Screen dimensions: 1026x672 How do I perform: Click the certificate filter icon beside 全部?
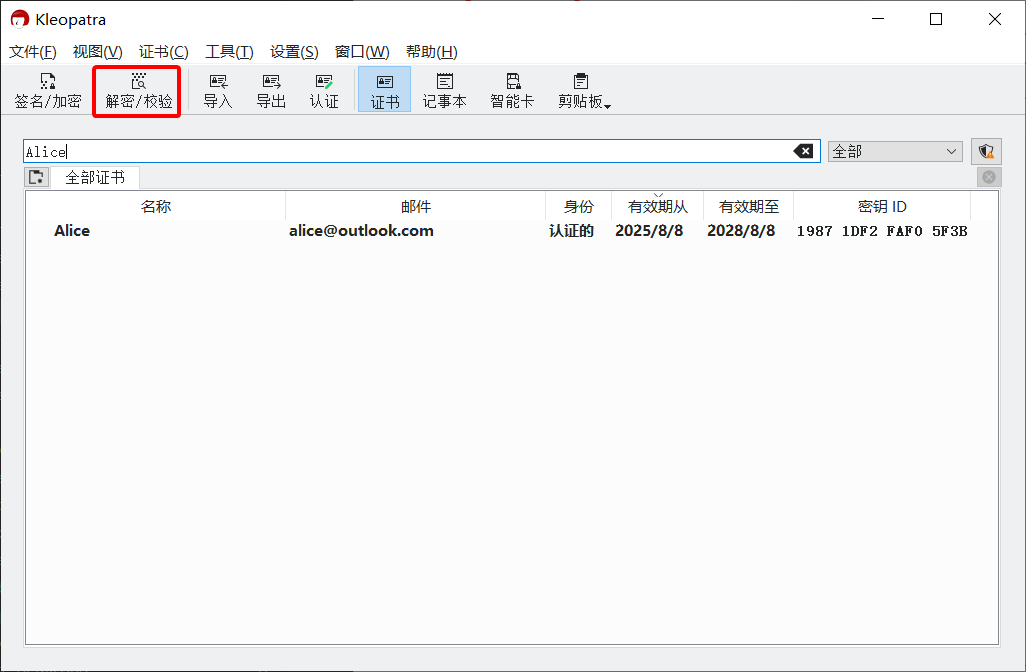[986, 151]
